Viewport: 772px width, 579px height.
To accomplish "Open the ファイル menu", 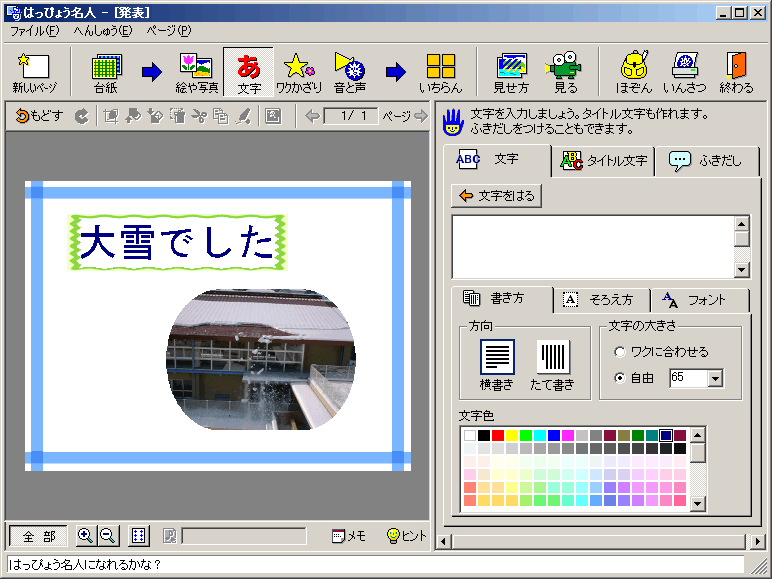I will [x=34, y=31].
